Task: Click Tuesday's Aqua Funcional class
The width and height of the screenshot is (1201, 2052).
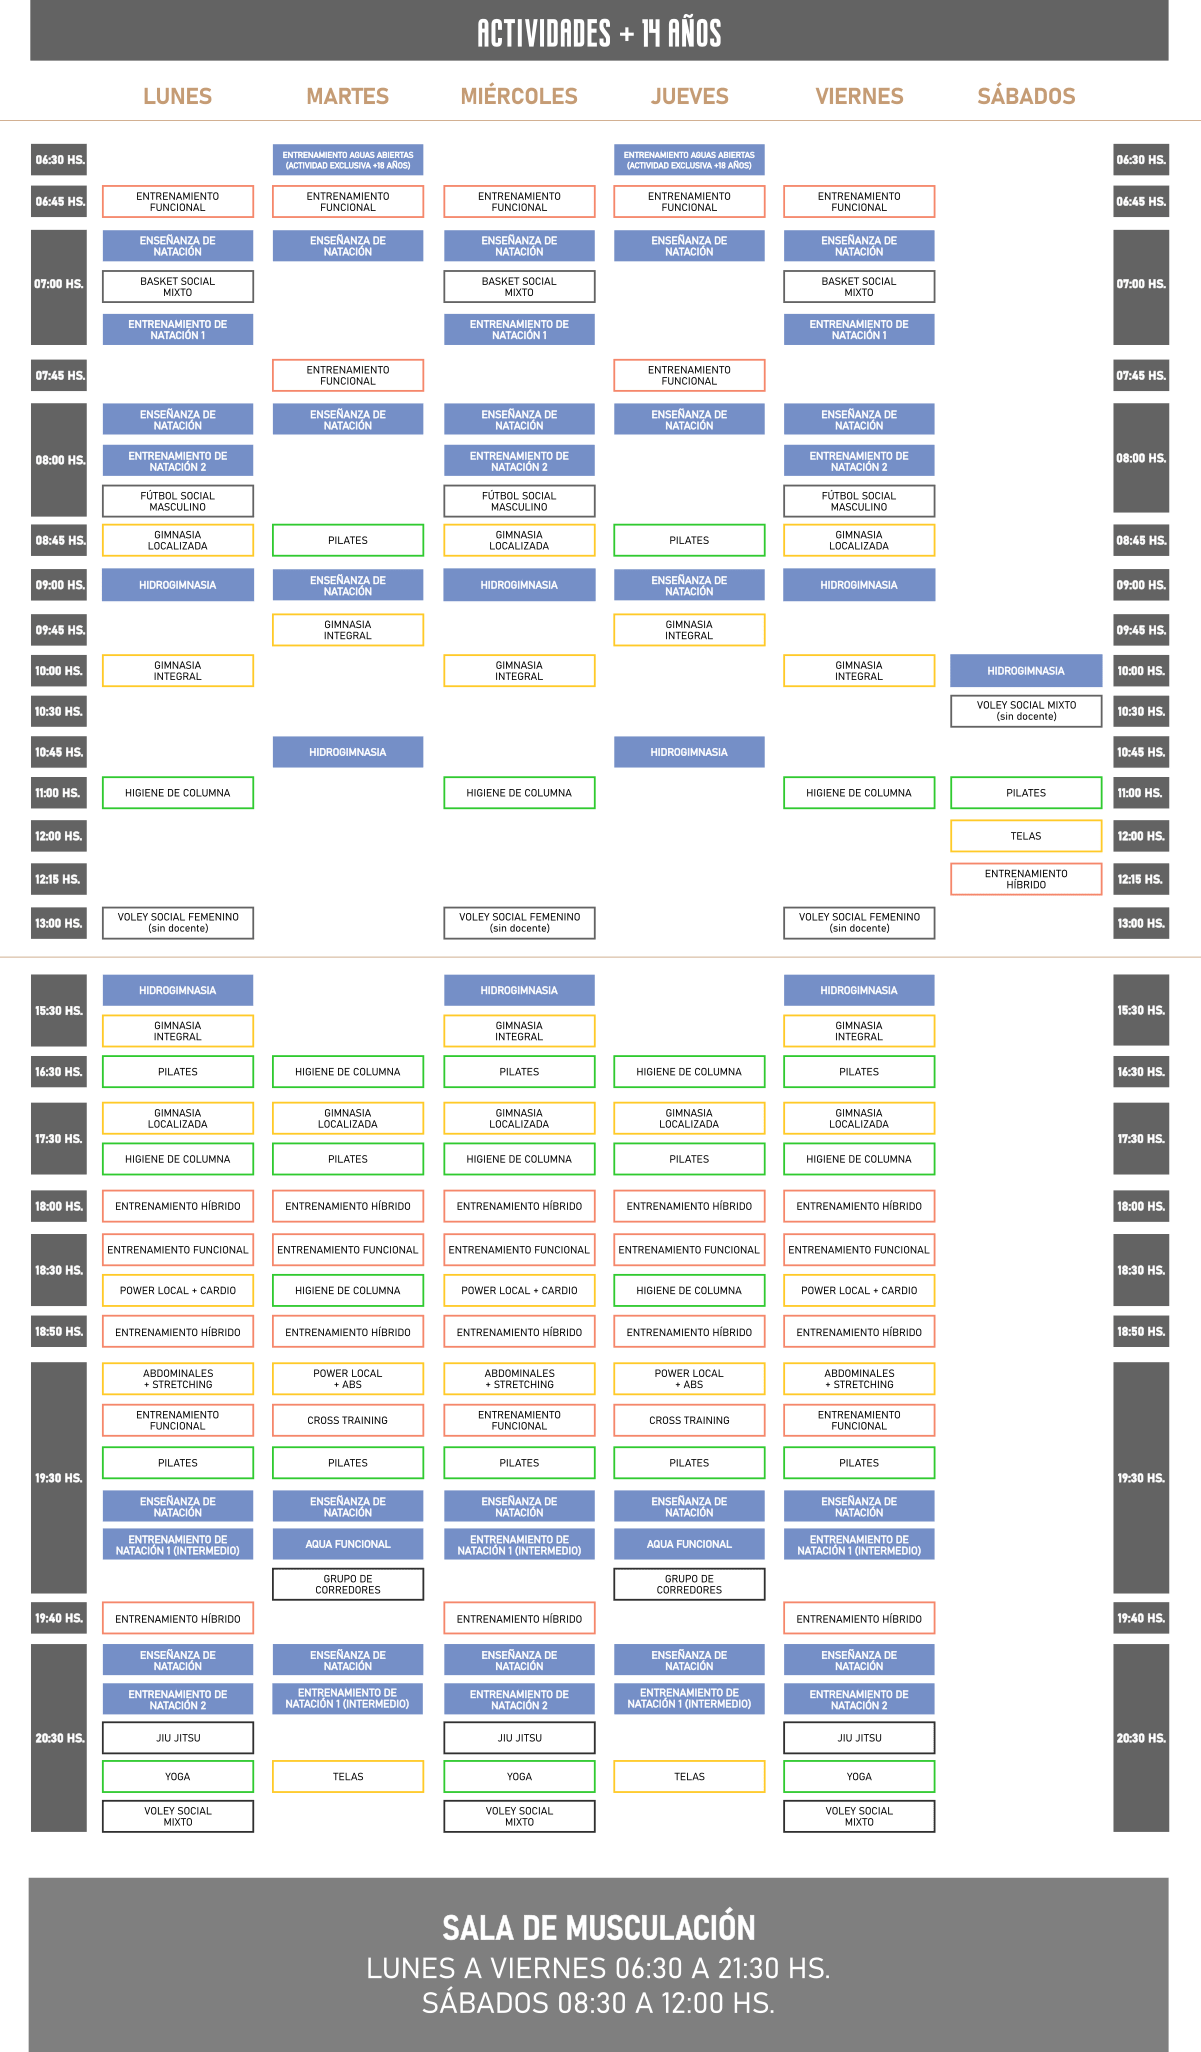Action: 348,1544
